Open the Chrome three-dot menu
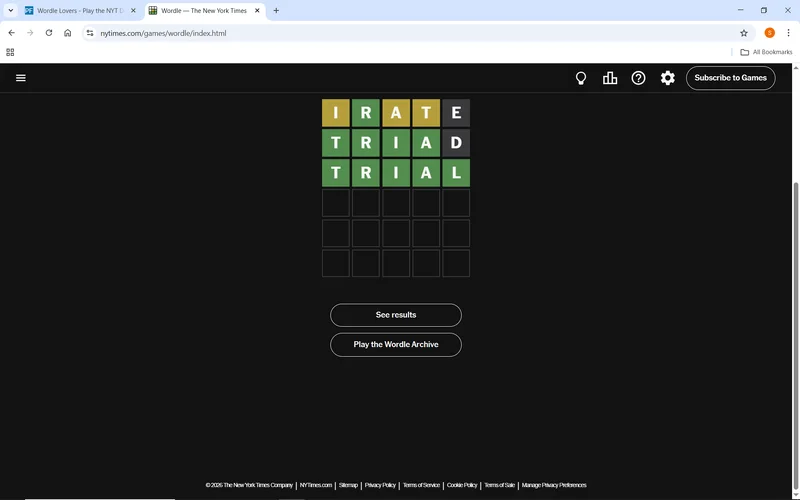The width and height of the screenshot is (800, 500). pyautogui.click(x=788, y=33)
